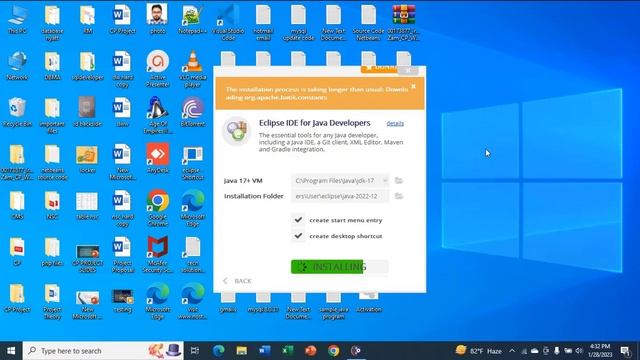Screen dimensions: 640x360
Task: Toggle create desktop shortcut checkbox
Action: (x=298, y=236)
